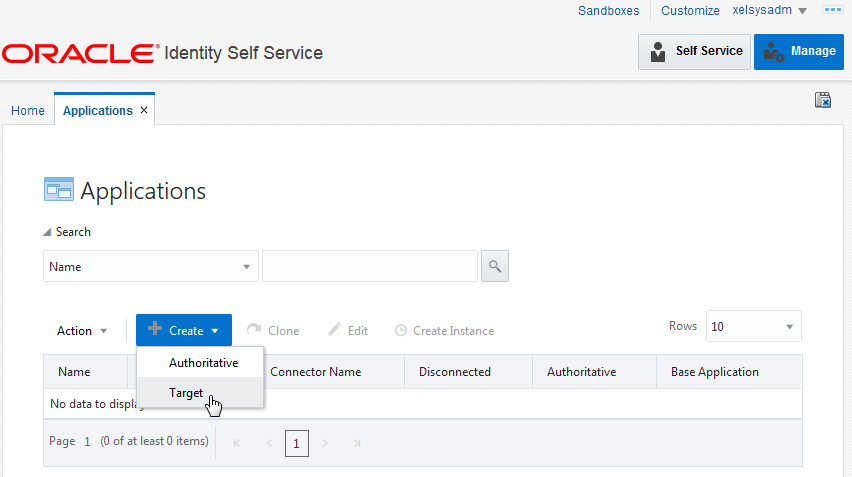Viewport: 852px width, 477px height.
Task: Click the close-all-tabs icon at the tab bar's right end
Action: pos(823,100)
